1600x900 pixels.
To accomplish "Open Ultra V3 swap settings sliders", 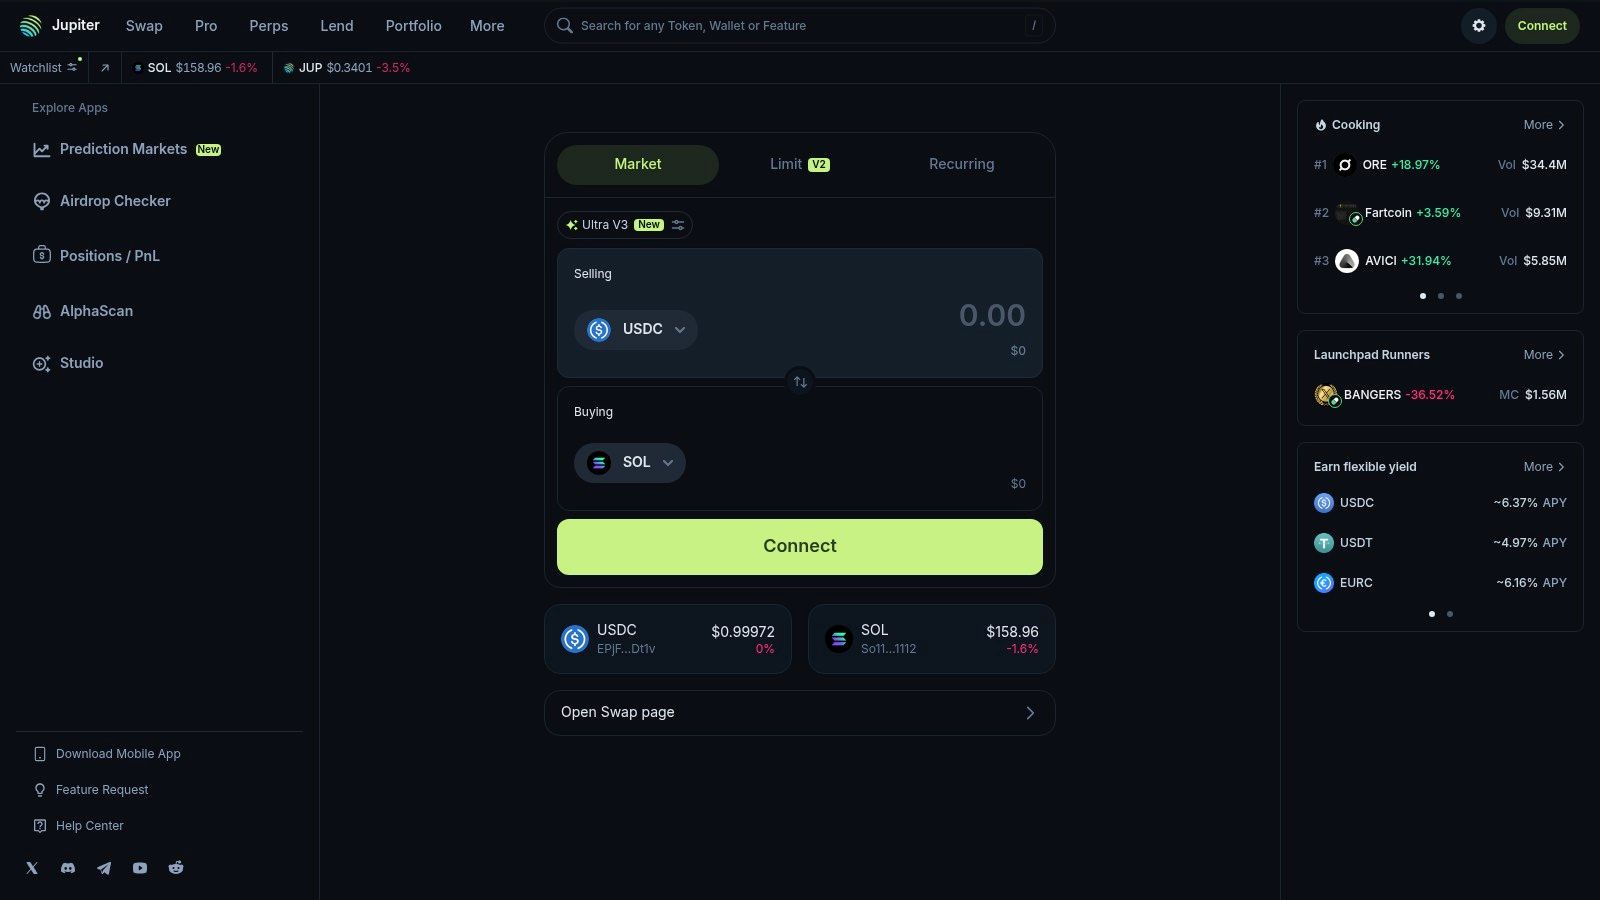I will [678, 225].
